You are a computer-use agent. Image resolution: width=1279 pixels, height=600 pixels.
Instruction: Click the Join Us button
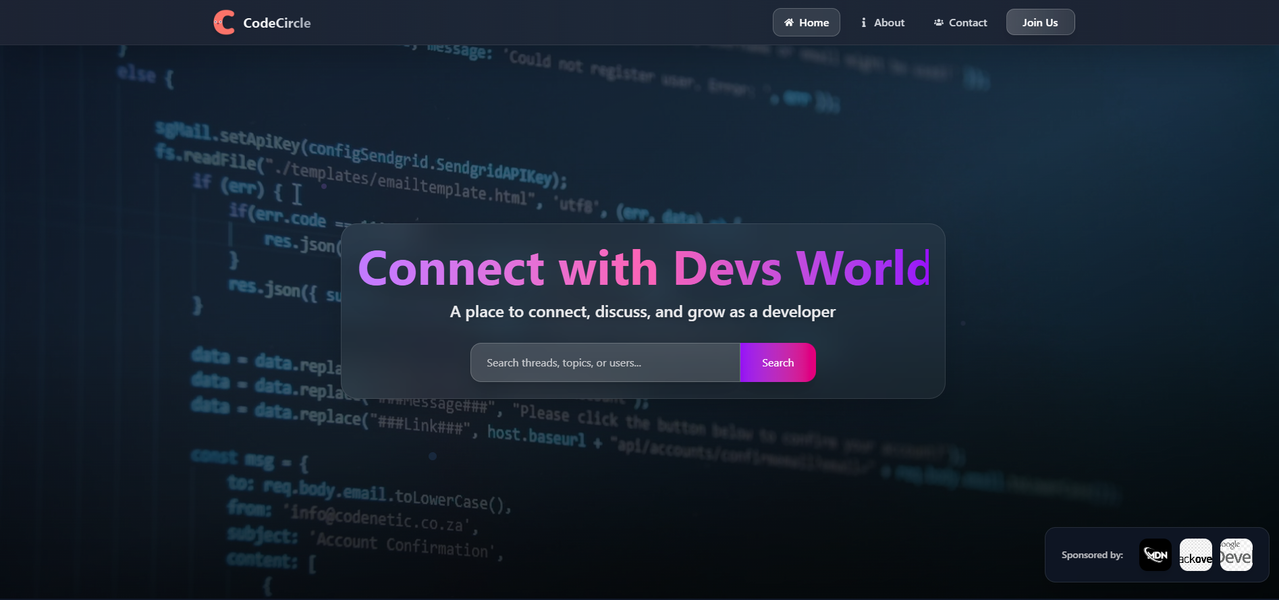click(1040, 22)
